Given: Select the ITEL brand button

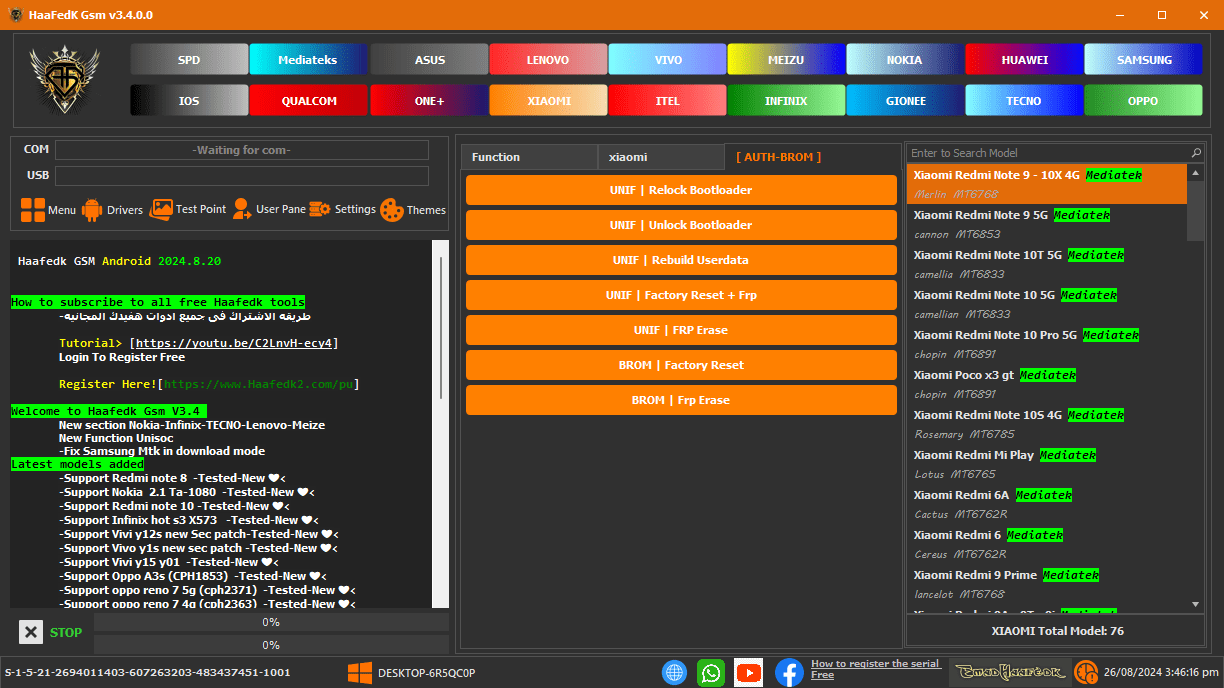Looking at the screenshot, I should 667,100.
